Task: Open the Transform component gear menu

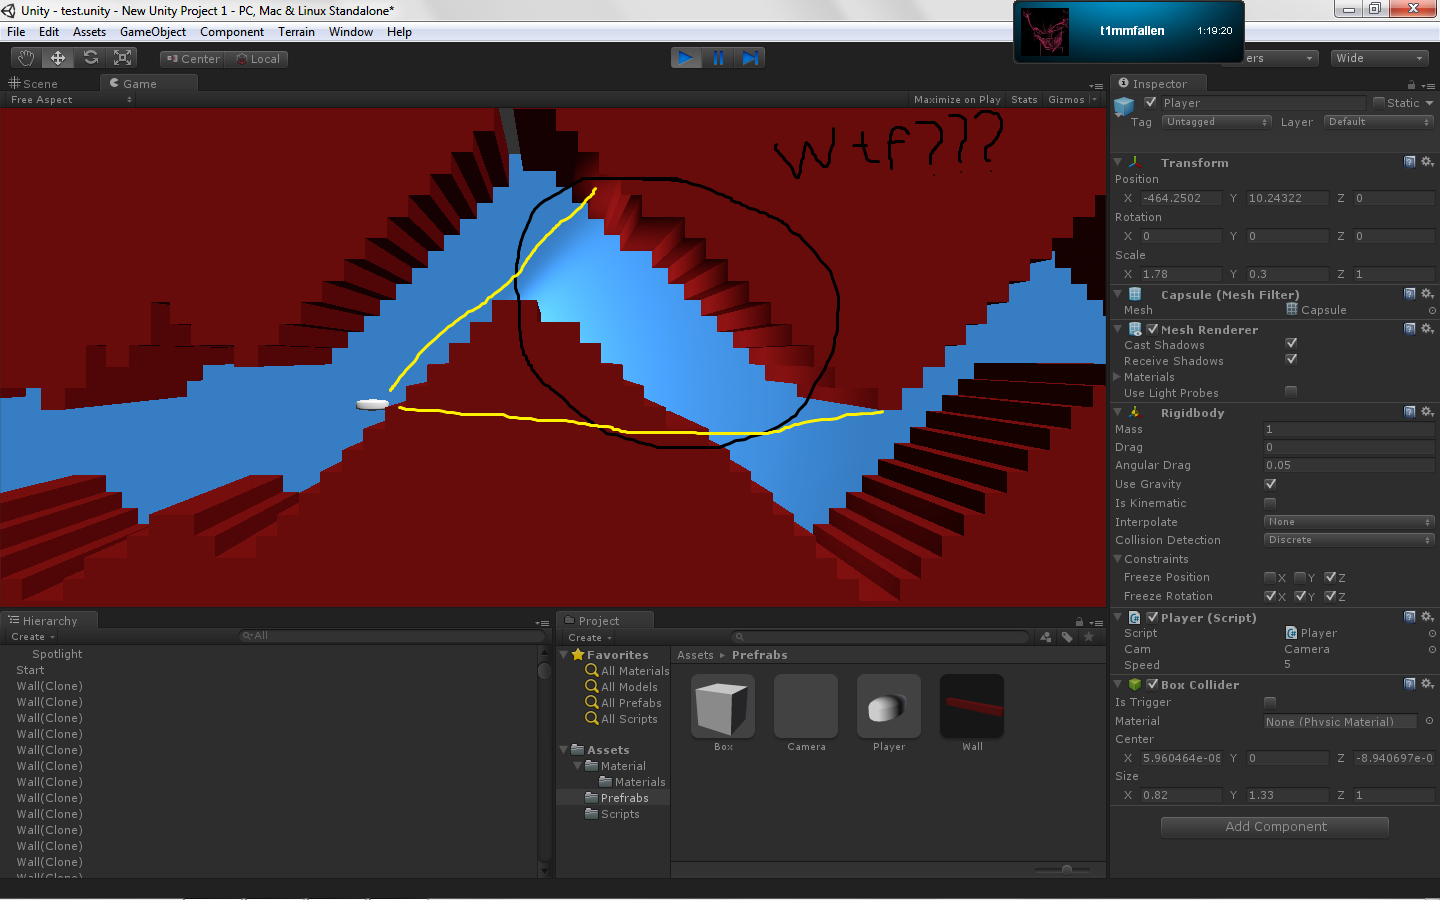Action: [x=1427, y=162]
